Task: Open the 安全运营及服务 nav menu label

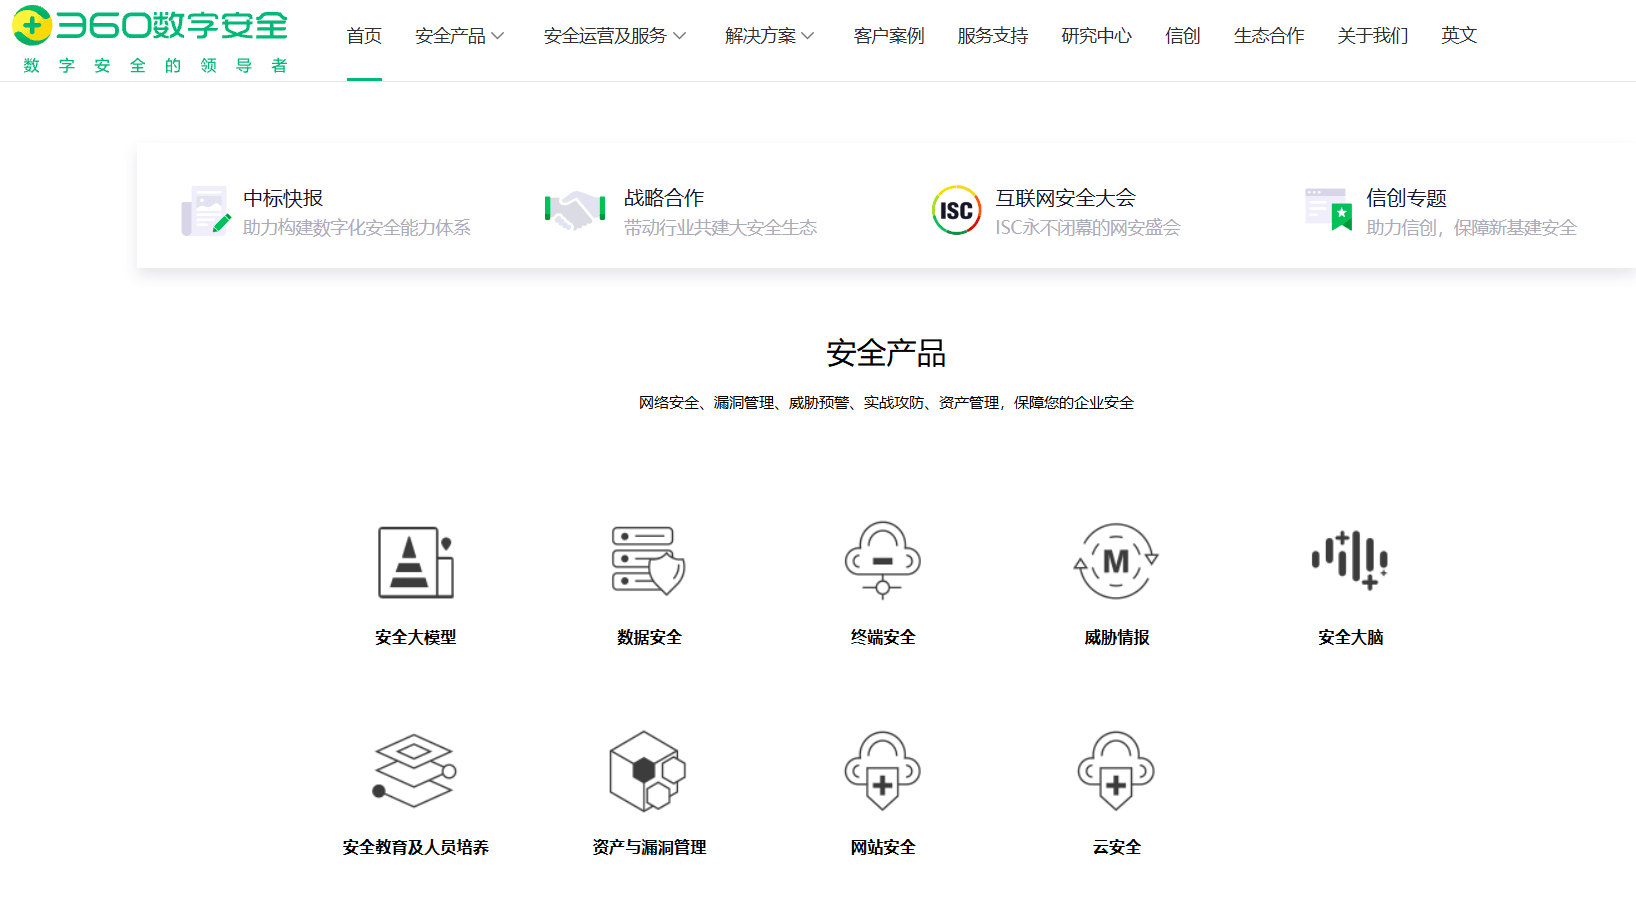Action: pyautogui.click(x=605, y=36)
